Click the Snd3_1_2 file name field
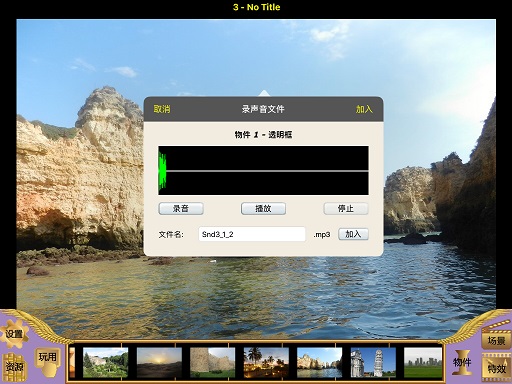The image size is (512, 384). pos(252,234)
